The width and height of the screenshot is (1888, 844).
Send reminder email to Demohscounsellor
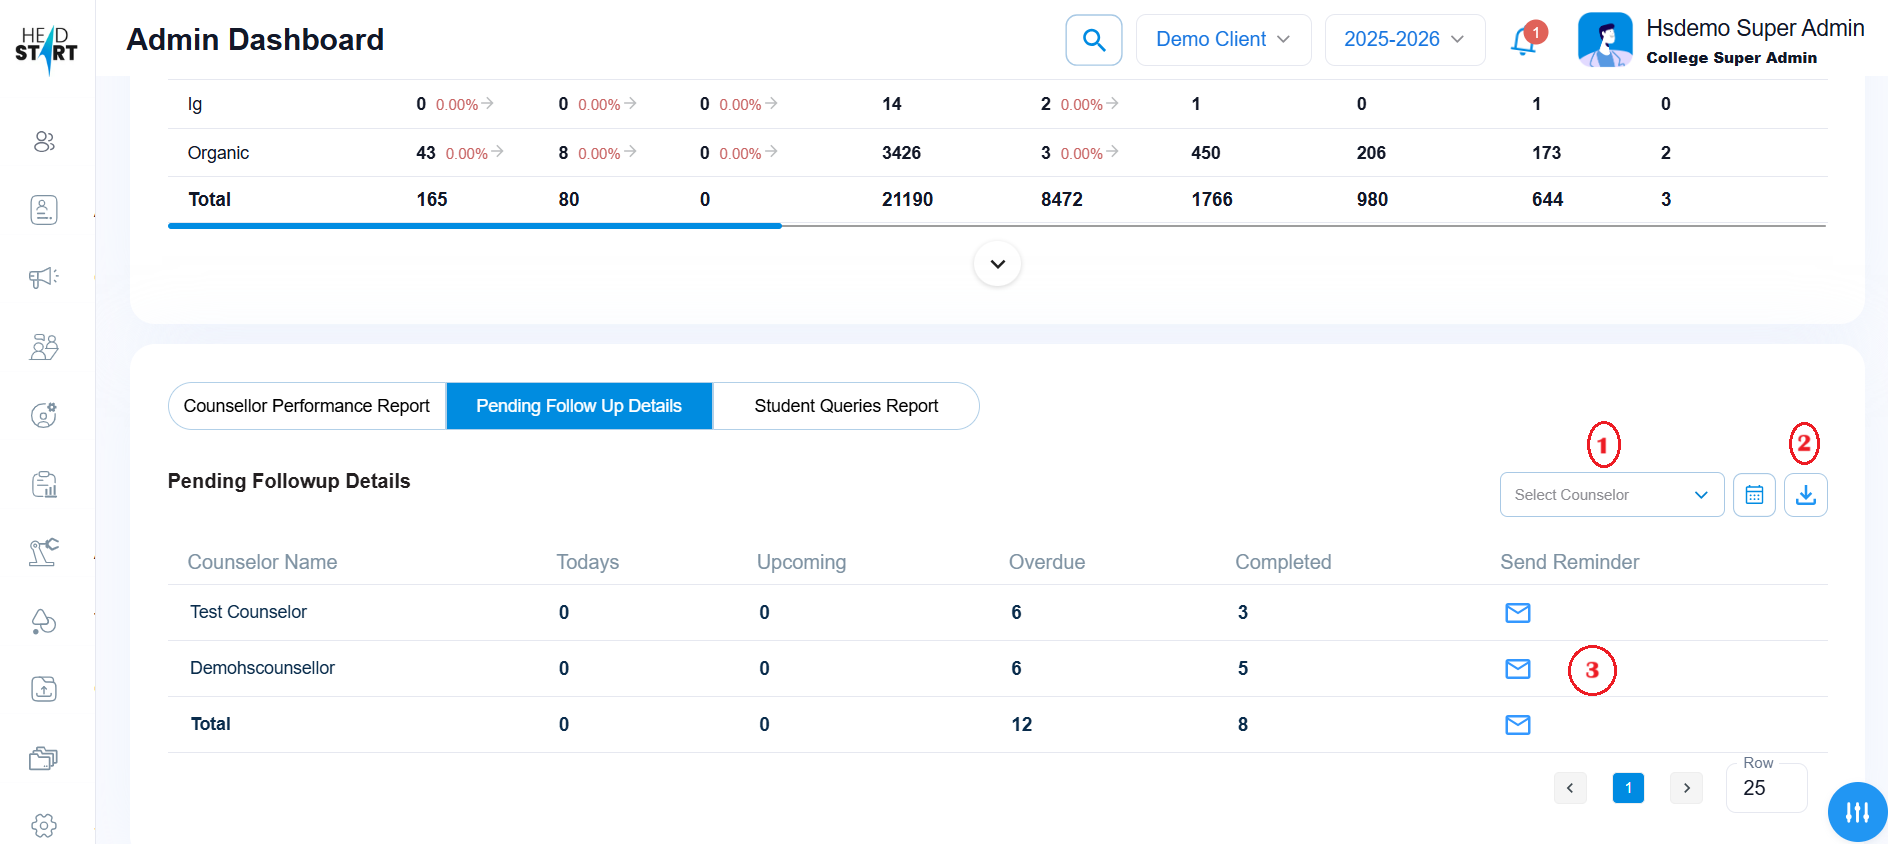1517,669
